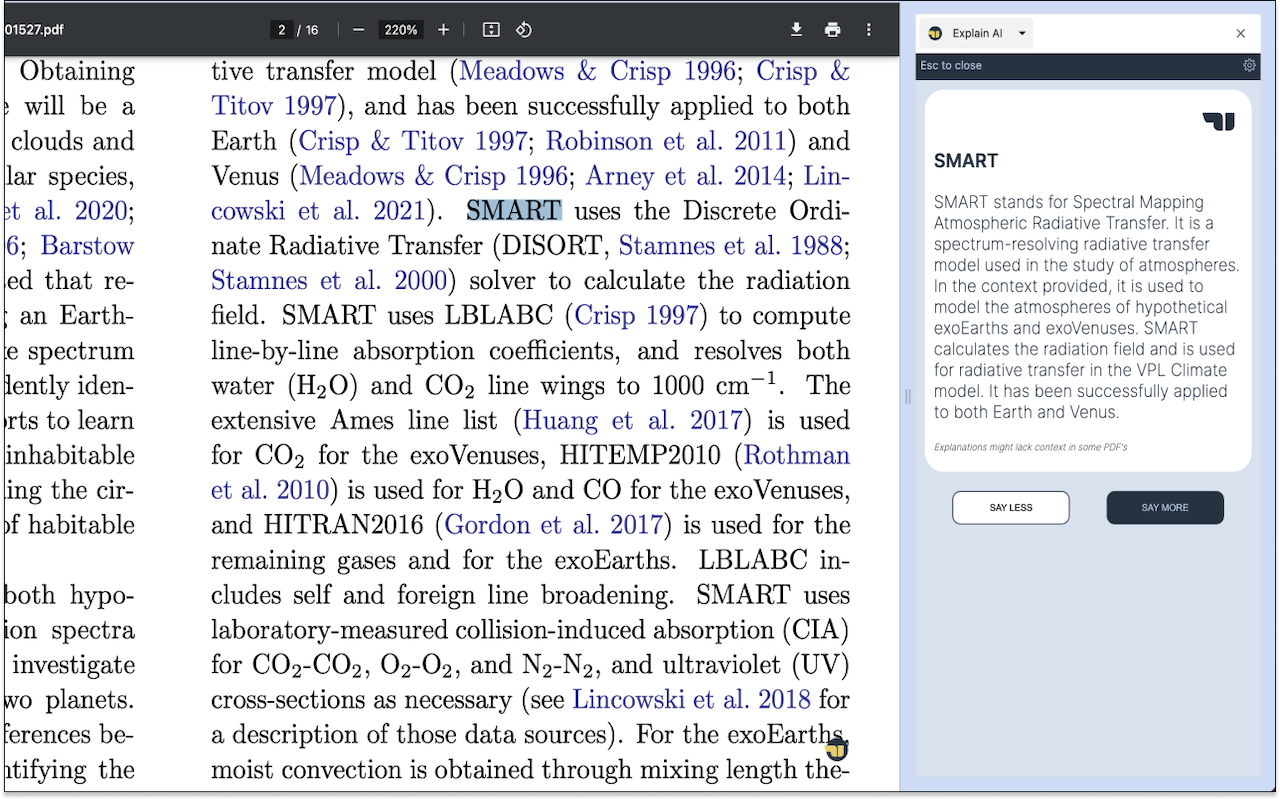Open settings via the gear in the Explain AI panel

[x=1248, y=64]
